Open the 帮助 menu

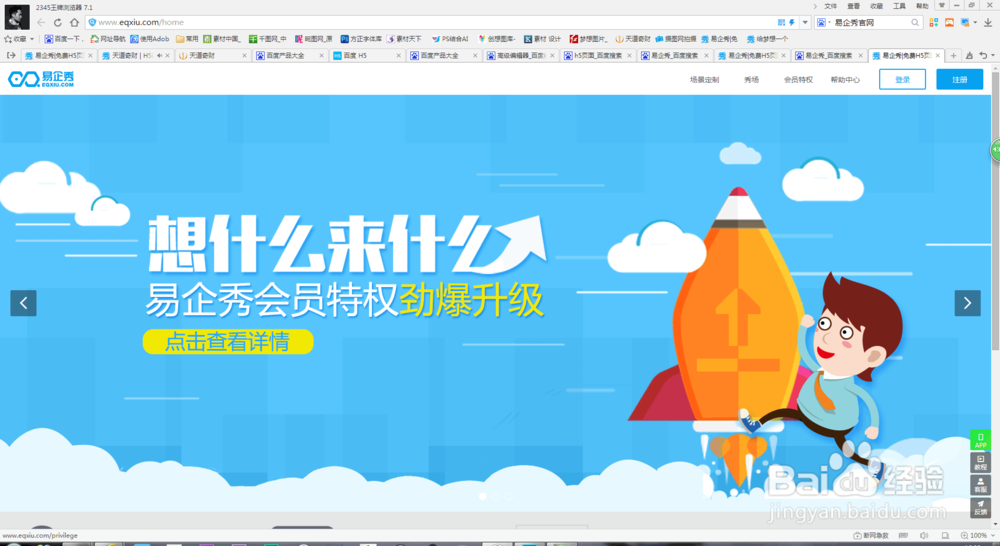(x=922, y=6)
